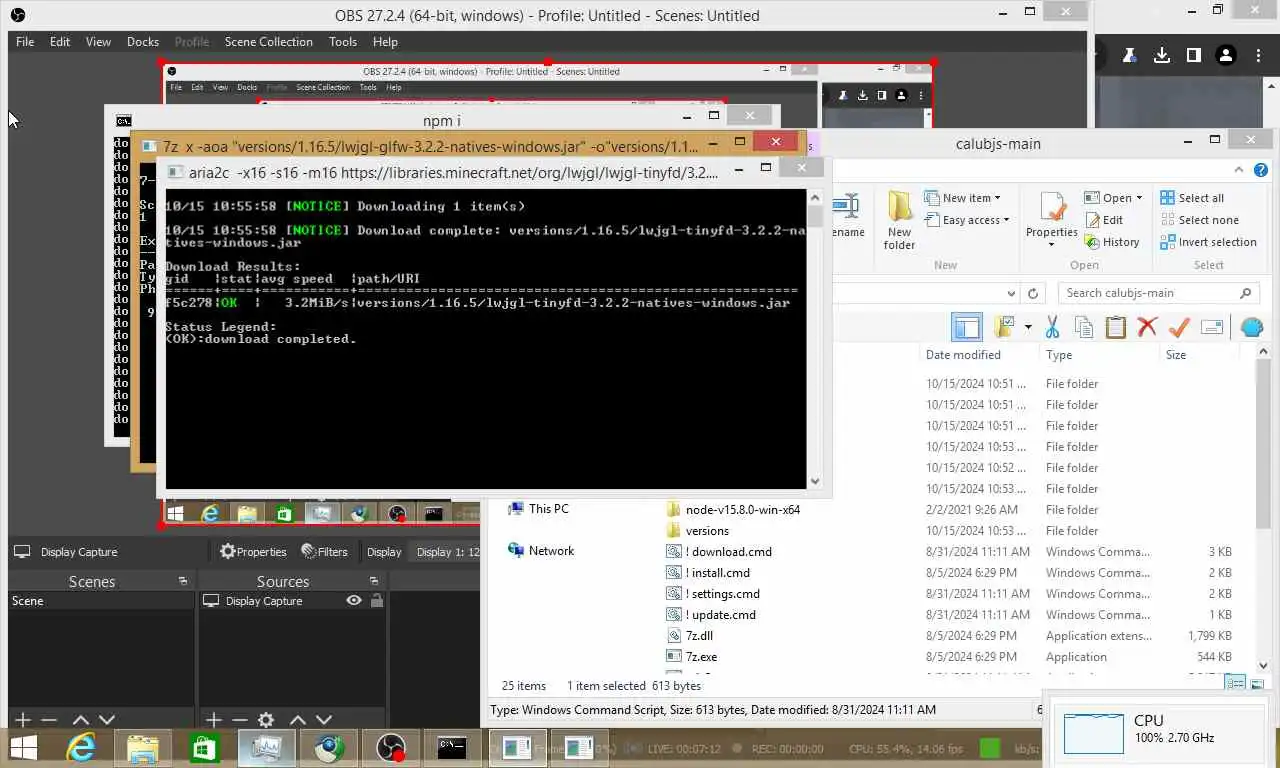The height and width of the screenshot is (768, 1280).
Task: Click the Copy toolbar icon
Action: [1083, 327]
